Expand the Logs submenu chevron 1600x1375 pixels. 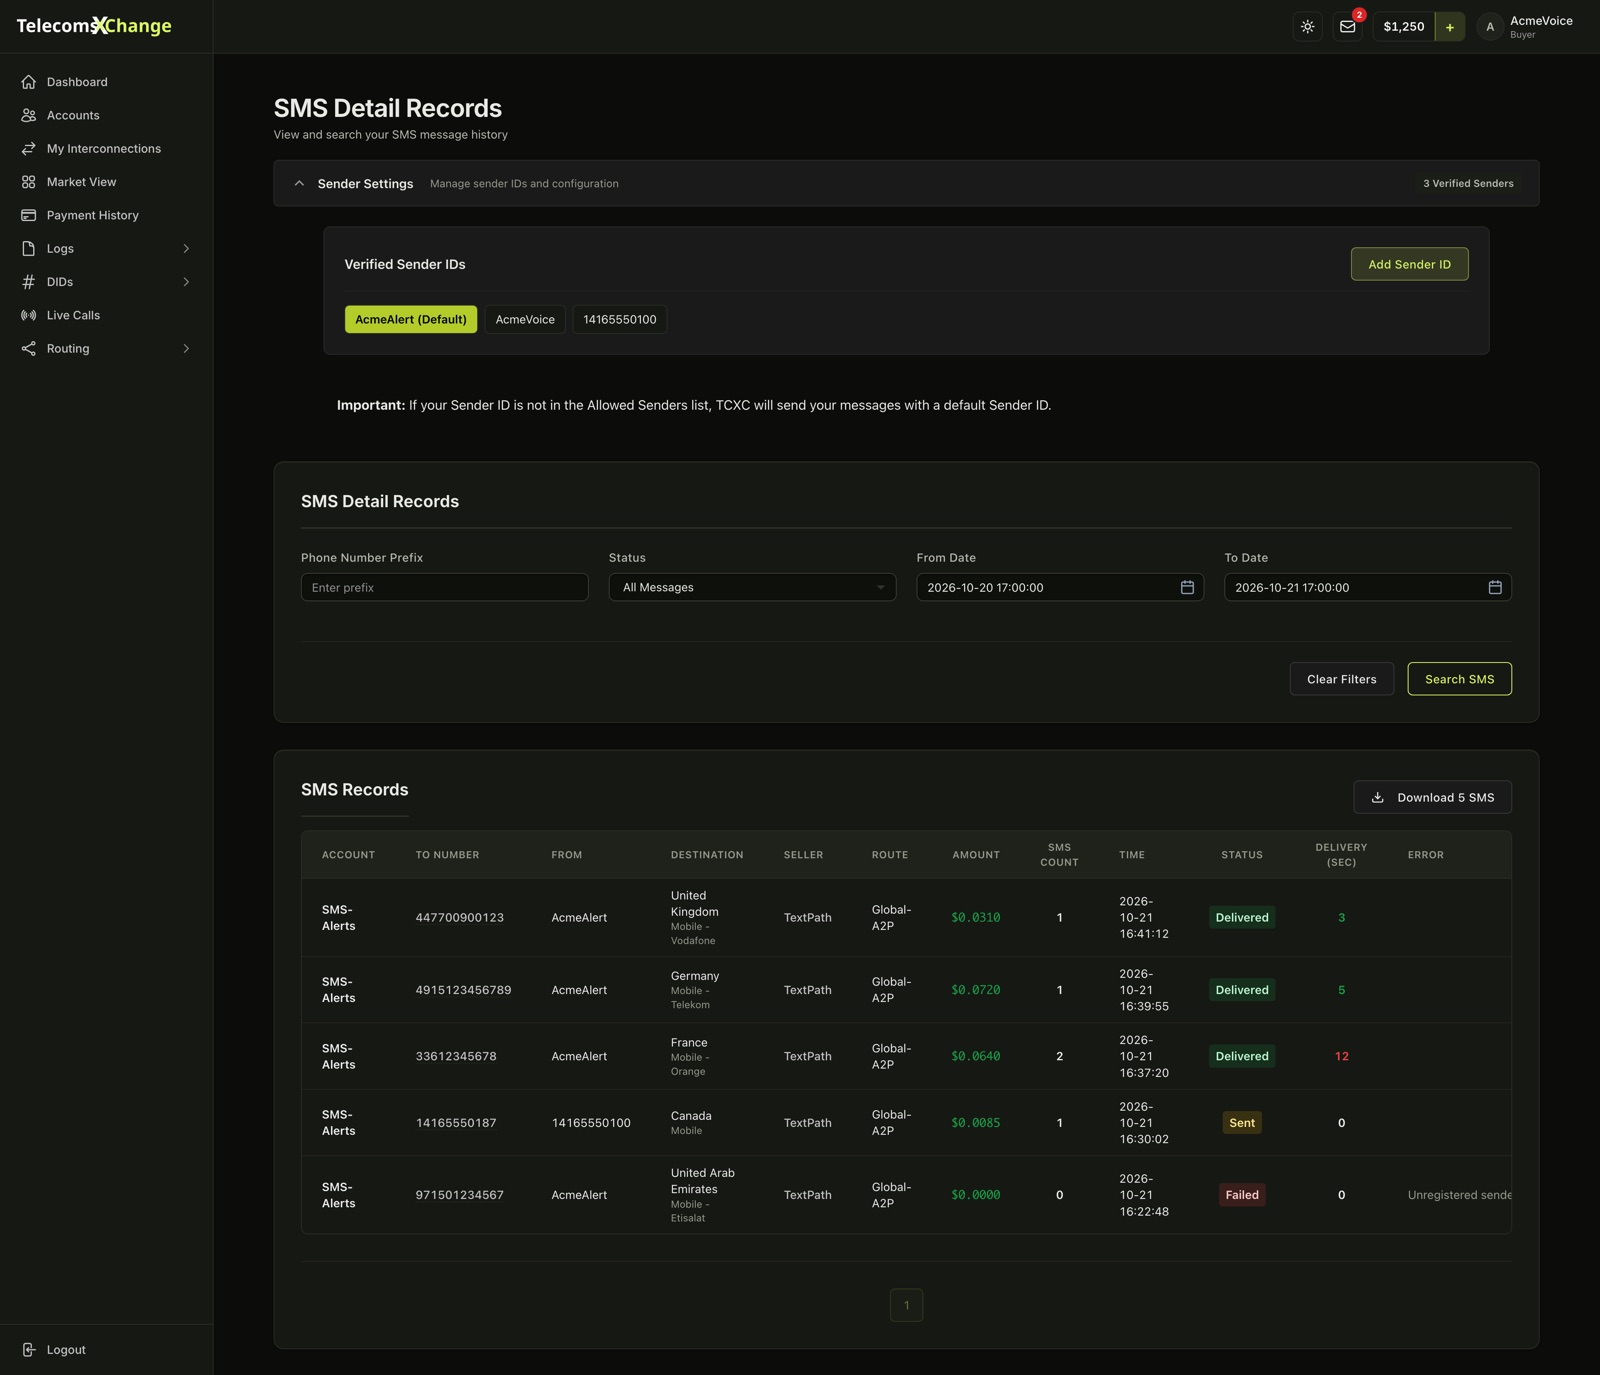186,248
